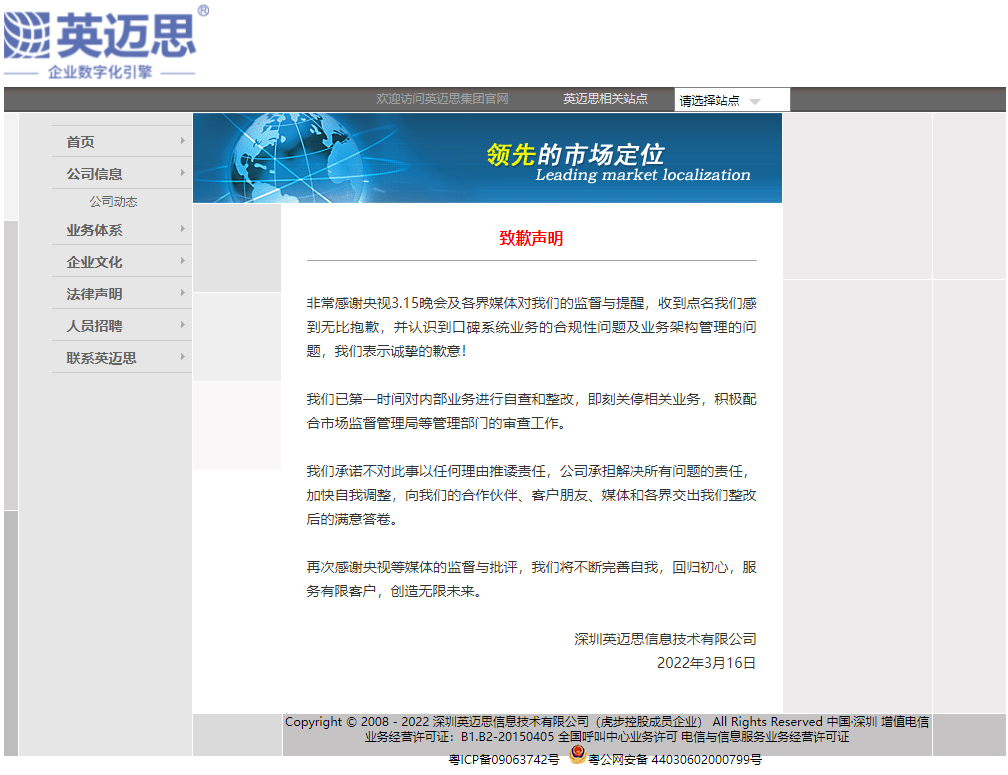Expand the 联系英迈思 arrow in the sidebar
This screenshot has width=1008, height=775.
coord(183,357)
